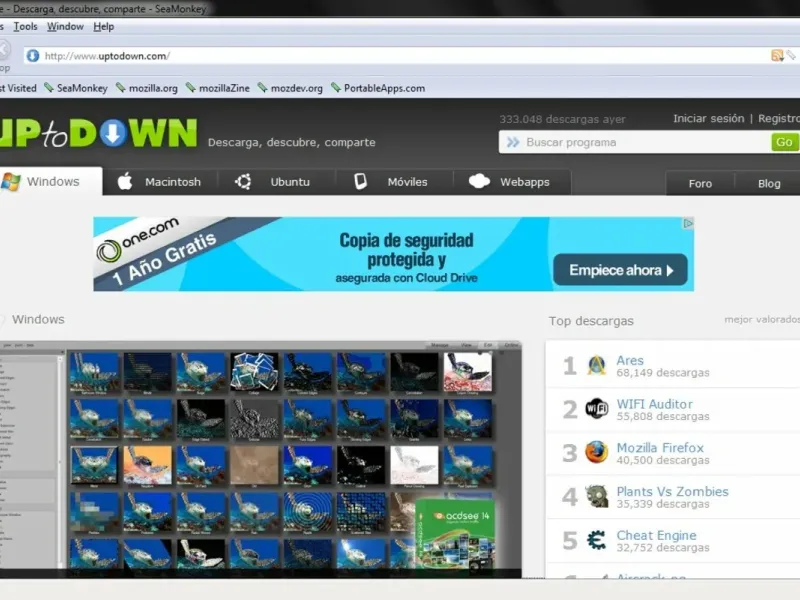
Task: Open the mozillaZine bookmark
Action: click(224, 88)
